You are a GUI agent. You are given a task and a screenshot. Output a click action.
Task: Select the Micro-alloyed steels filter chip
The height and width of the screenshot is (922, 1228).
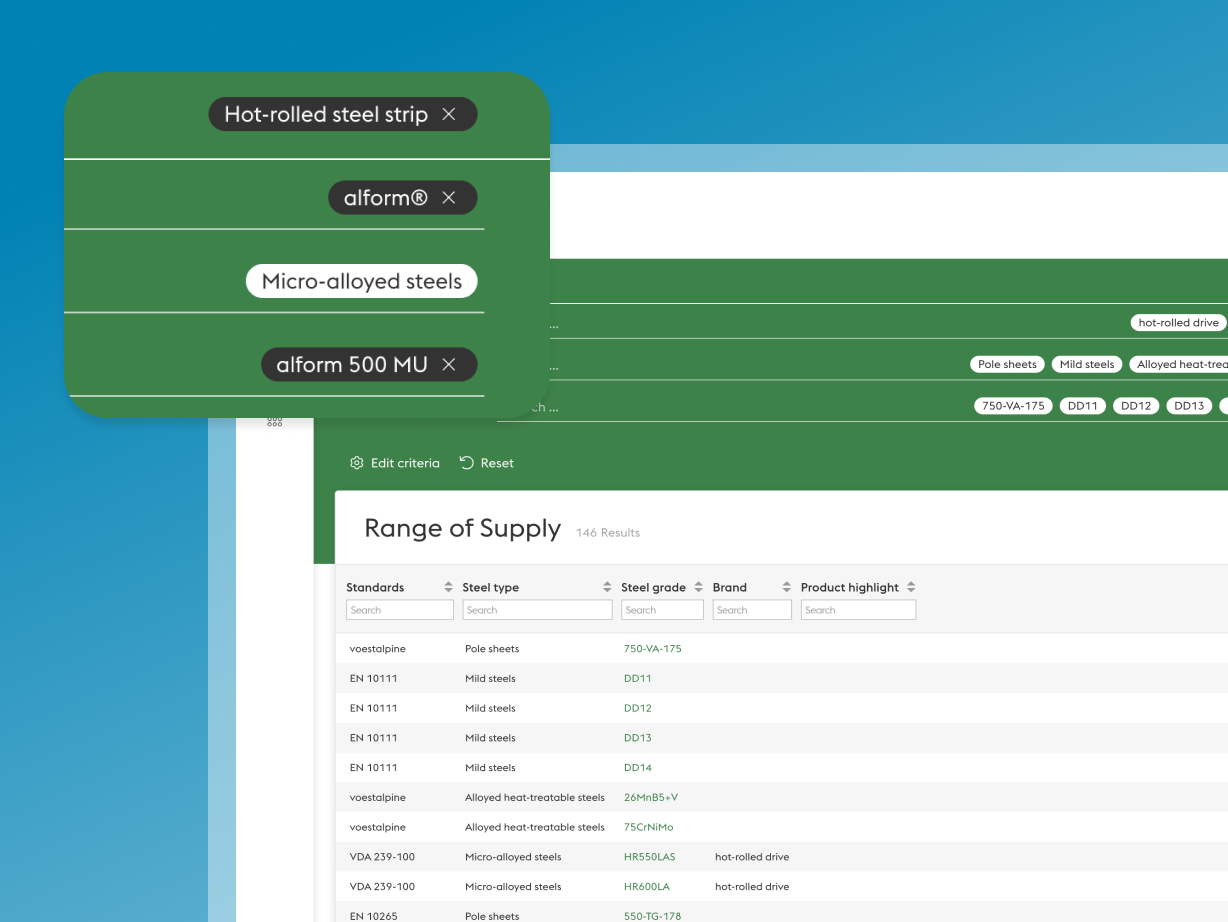tap(361, 281)
